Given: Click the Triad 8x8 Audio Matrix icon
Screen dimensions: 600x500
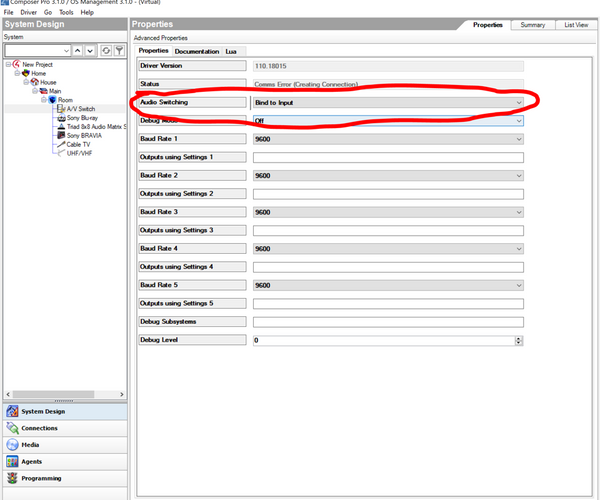Looking at the screenshot, I should tap(61, 127).
